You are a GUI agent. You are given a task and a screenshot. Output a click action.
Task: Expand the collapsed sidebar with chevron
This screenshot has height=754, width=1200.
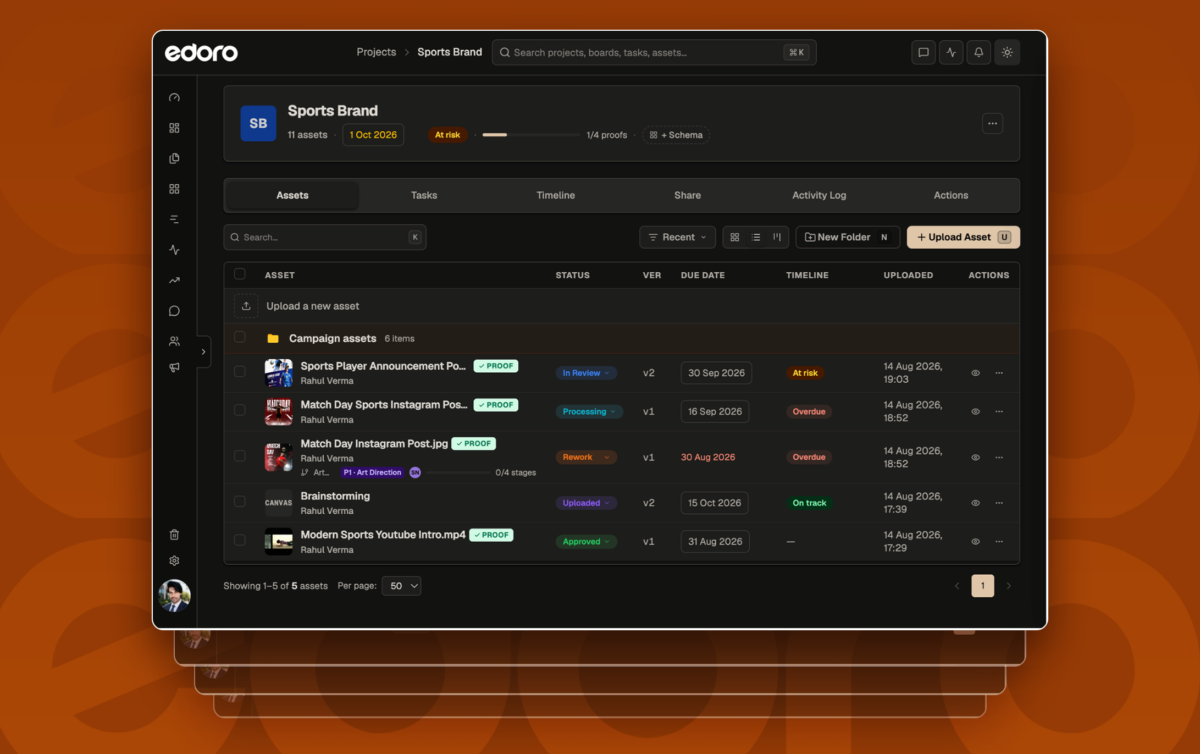click(204, 351)
